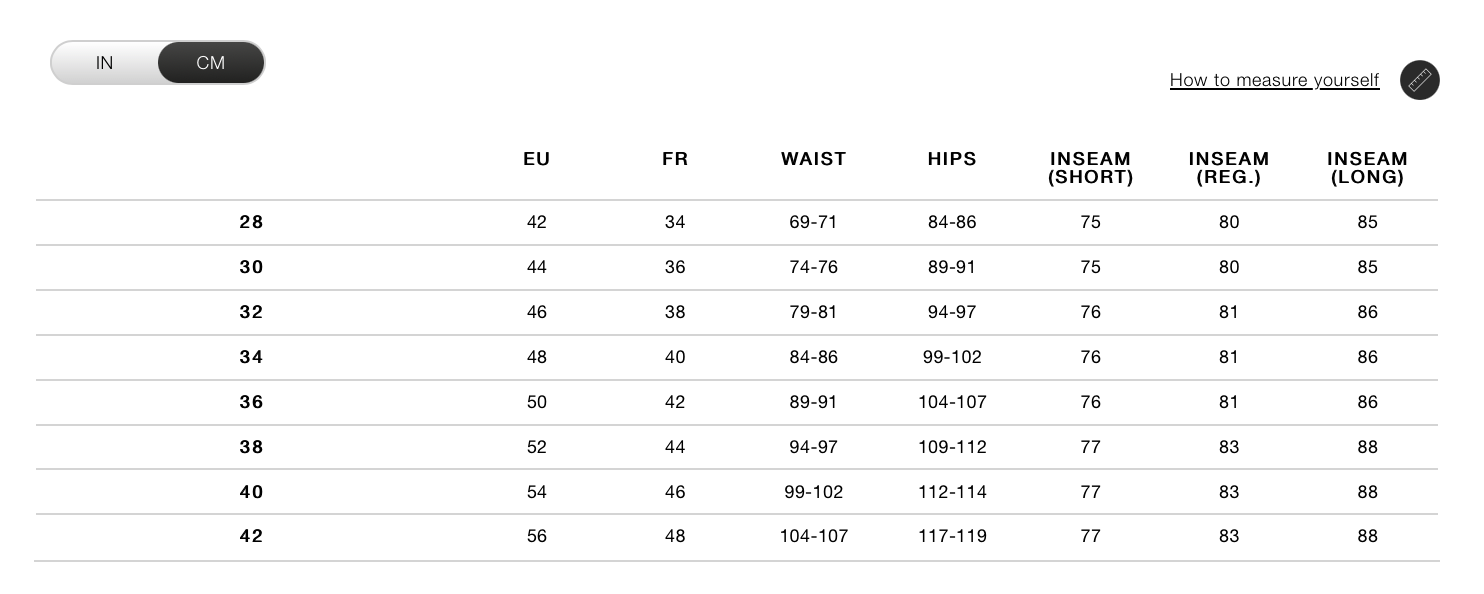Select the CM unit option
Screen dimensions: 1484x594
[x=211, y=63]
